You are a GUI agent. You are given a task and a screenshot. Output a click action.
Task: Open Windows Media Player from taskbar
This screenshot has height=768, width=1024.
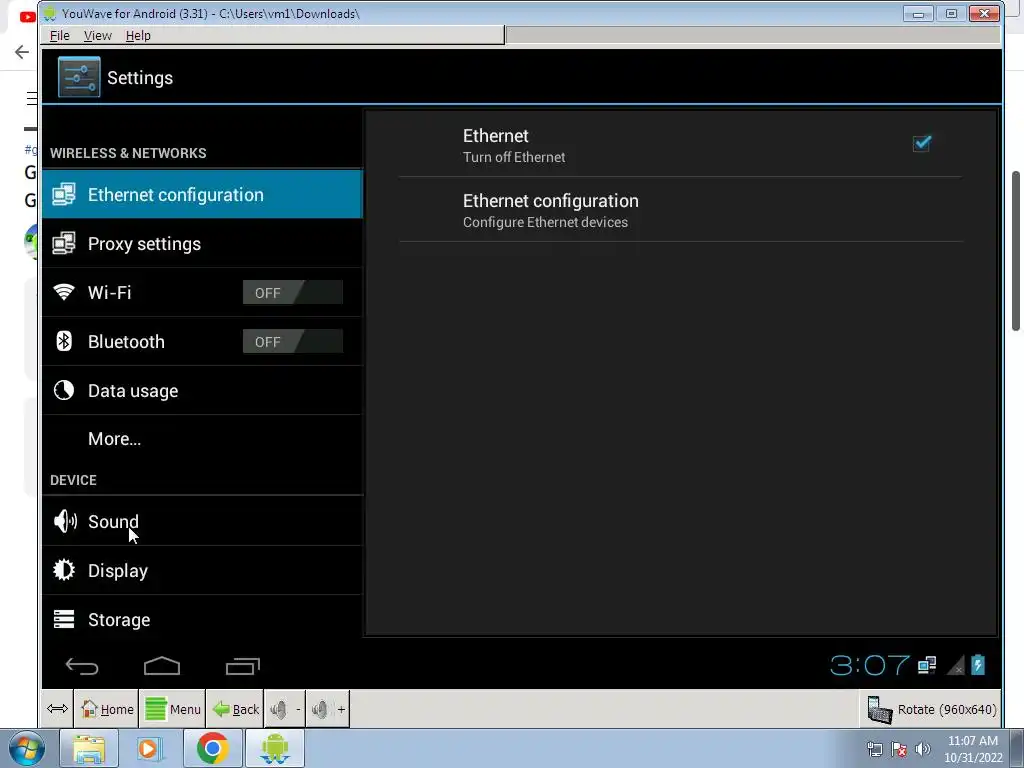tap(149, 748)
